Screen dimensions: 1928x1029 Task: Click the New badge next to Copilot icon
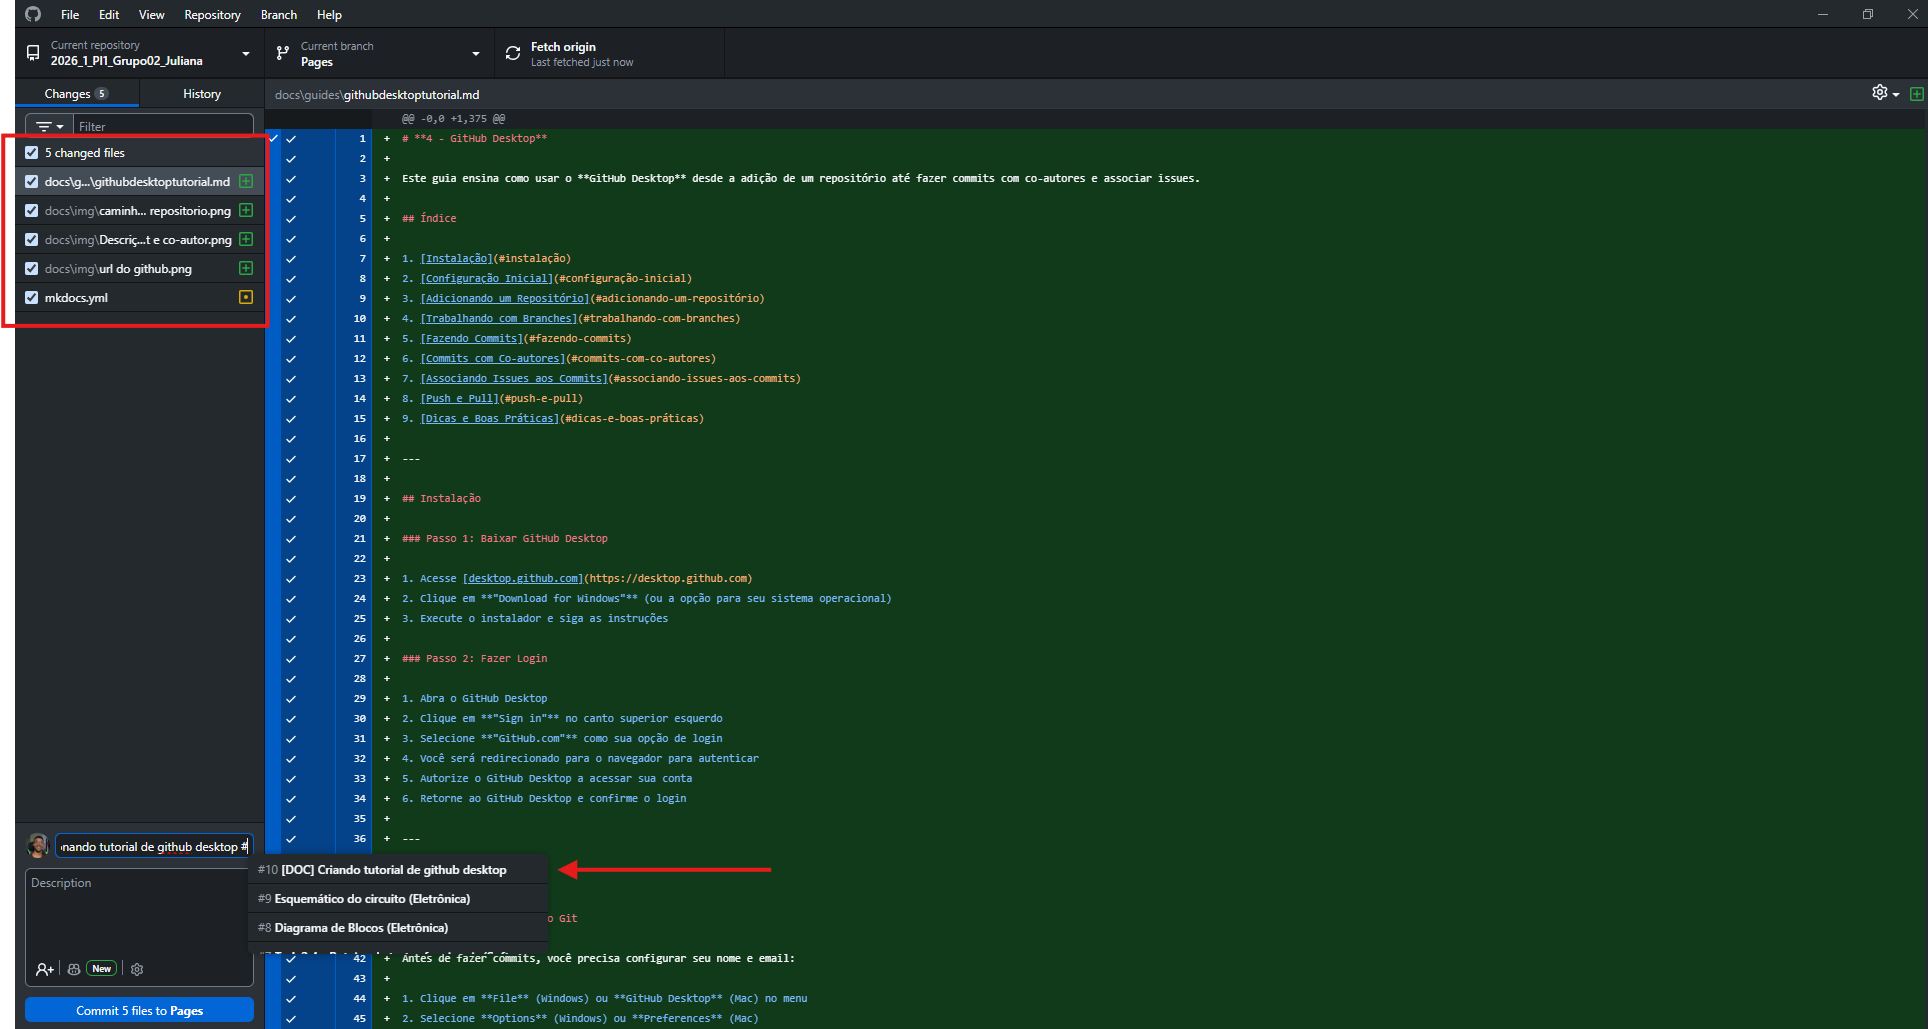[102, 969]
